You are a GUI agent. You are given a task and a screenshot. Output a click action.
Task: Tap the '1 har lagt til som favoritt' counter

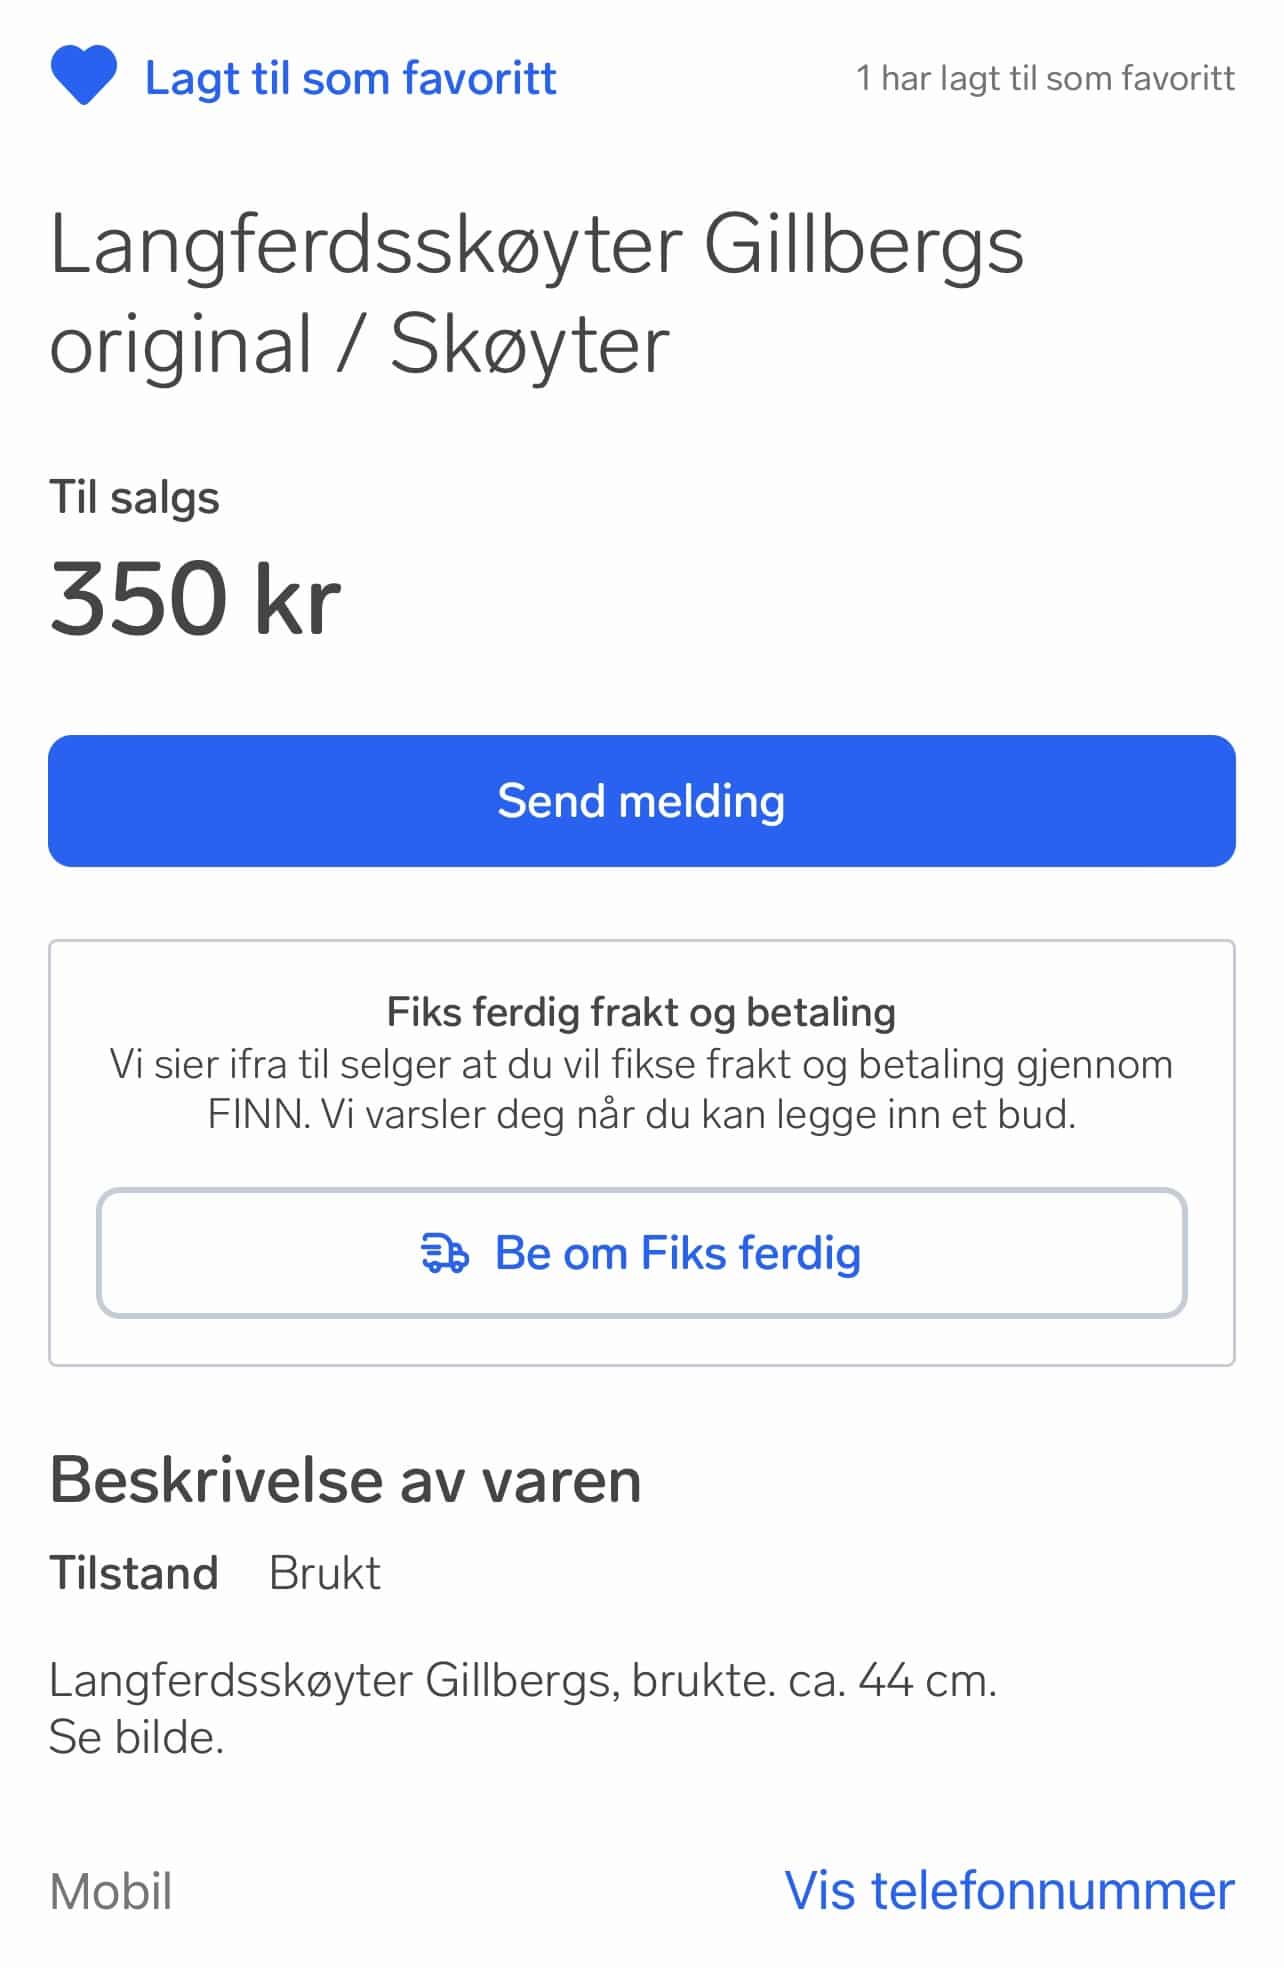coord(1045,78)
